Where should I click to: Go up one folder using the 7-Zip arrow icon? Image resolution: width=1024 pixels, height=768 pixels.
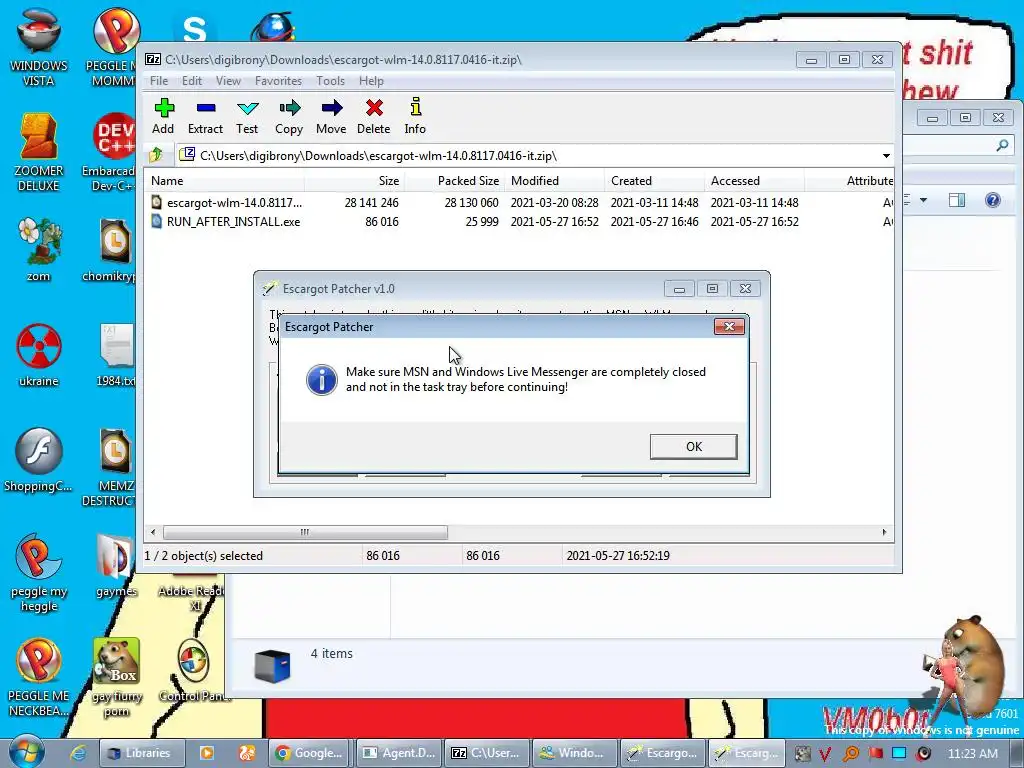156,155
